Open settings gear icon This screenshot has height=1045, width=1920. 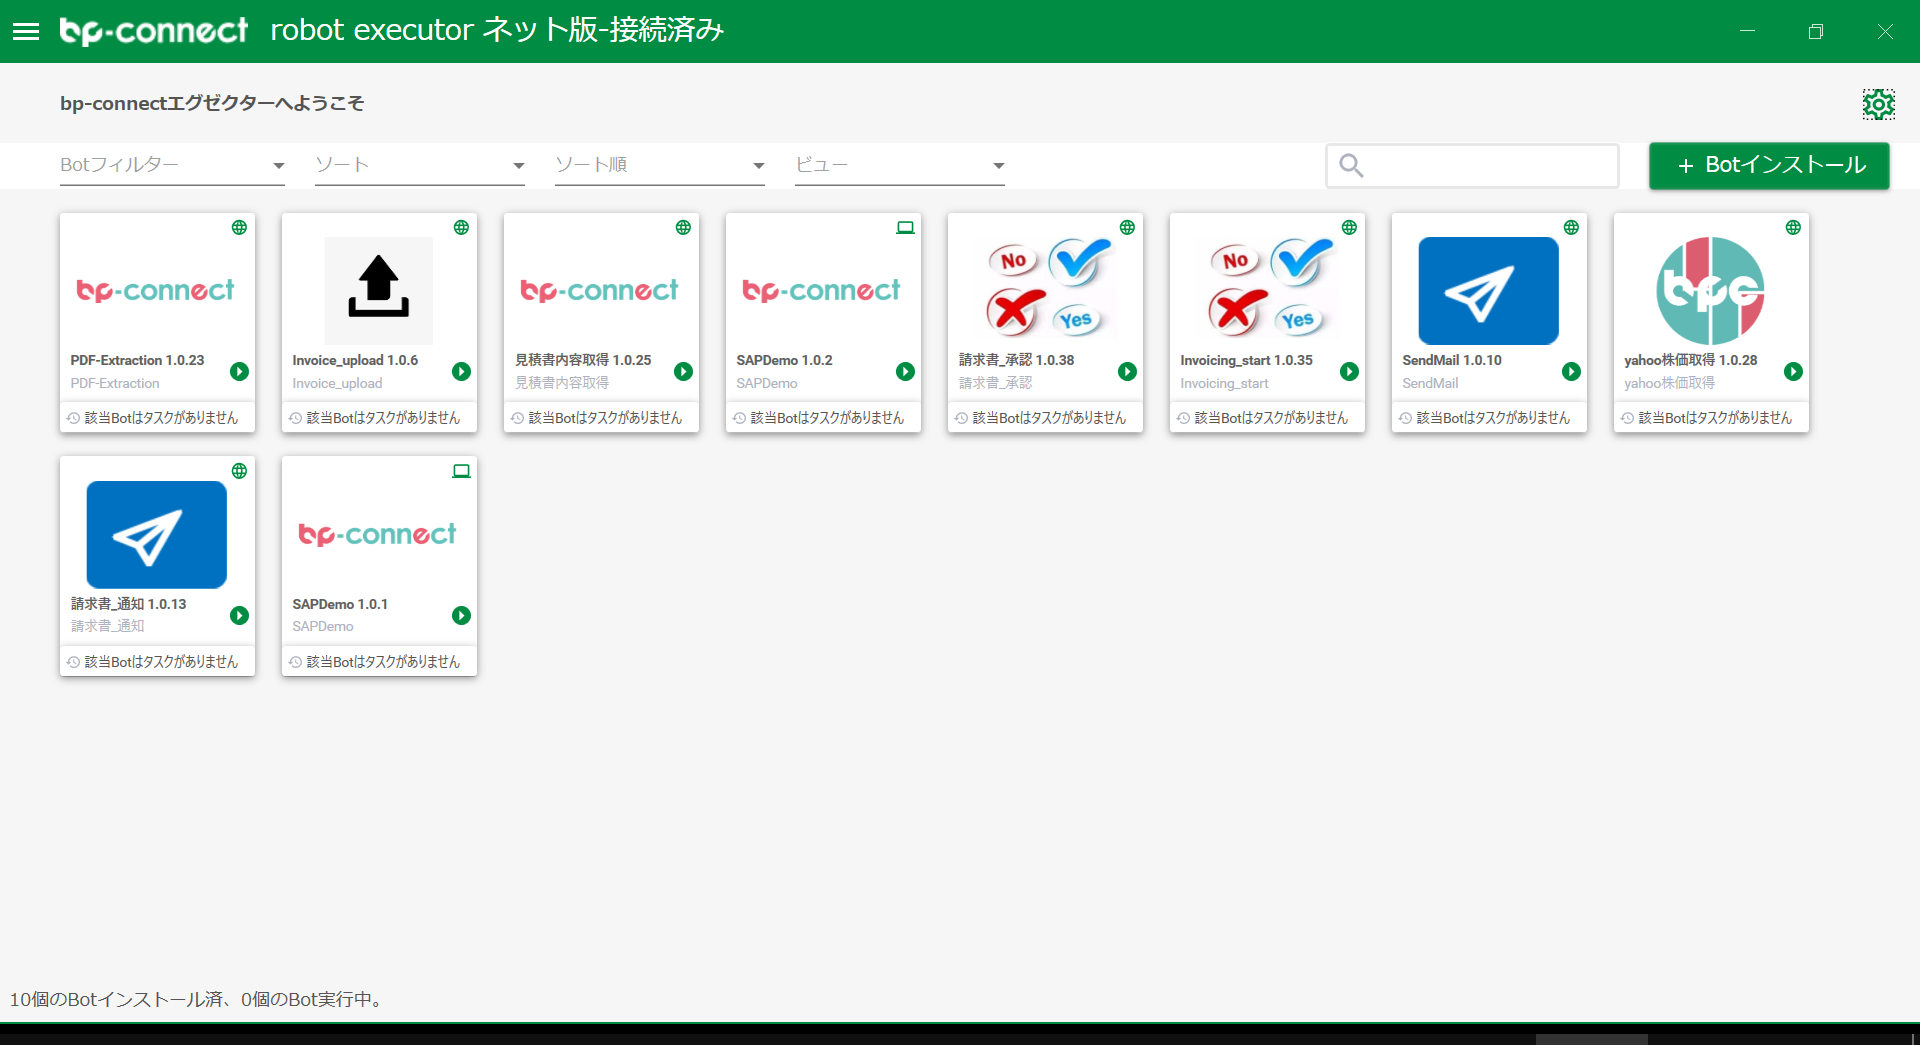pos(1878,104)
